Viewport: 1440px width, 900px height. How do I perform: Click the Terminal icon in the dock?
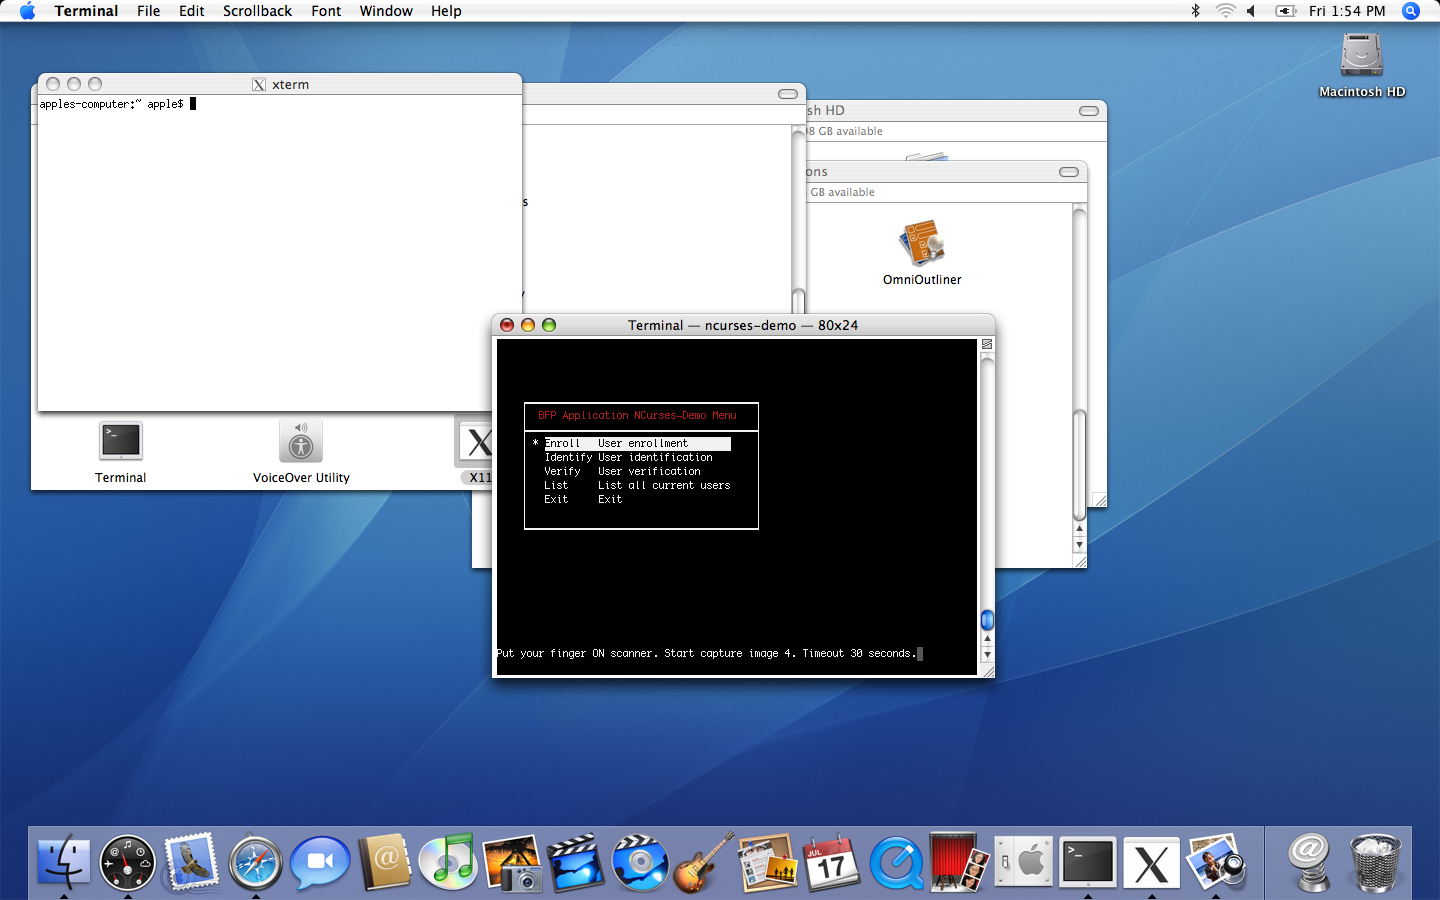(x=1088, y=862)
